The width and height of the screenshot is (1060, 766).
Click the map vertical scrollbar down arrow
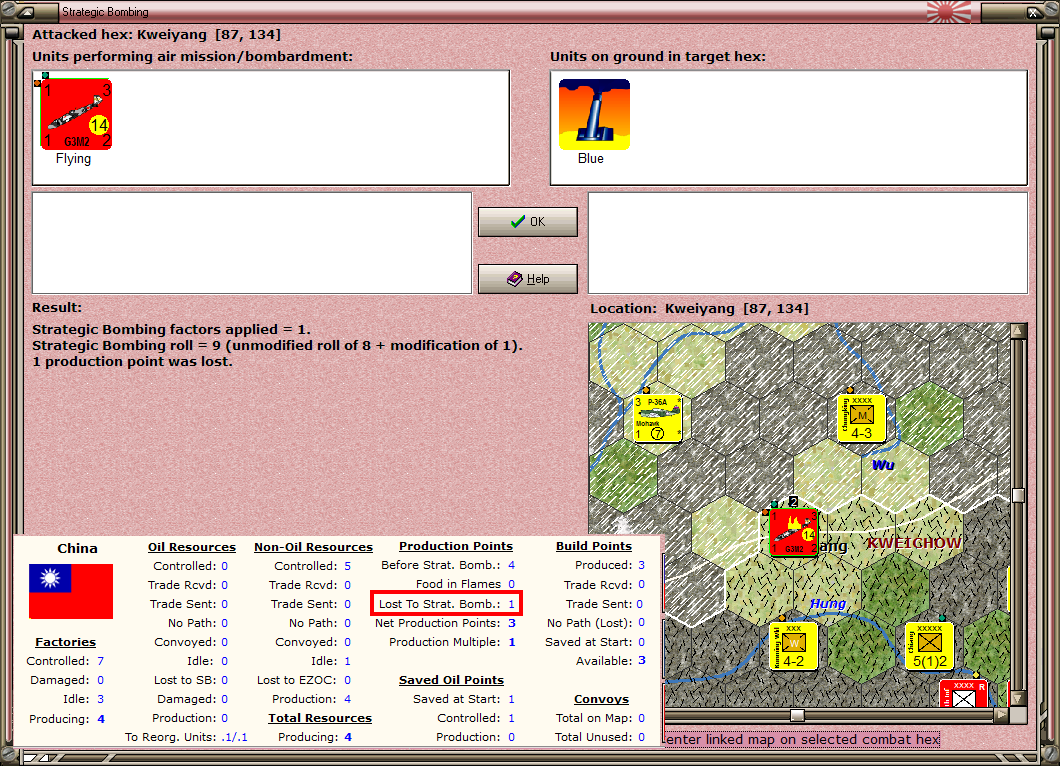[1018, 698]
